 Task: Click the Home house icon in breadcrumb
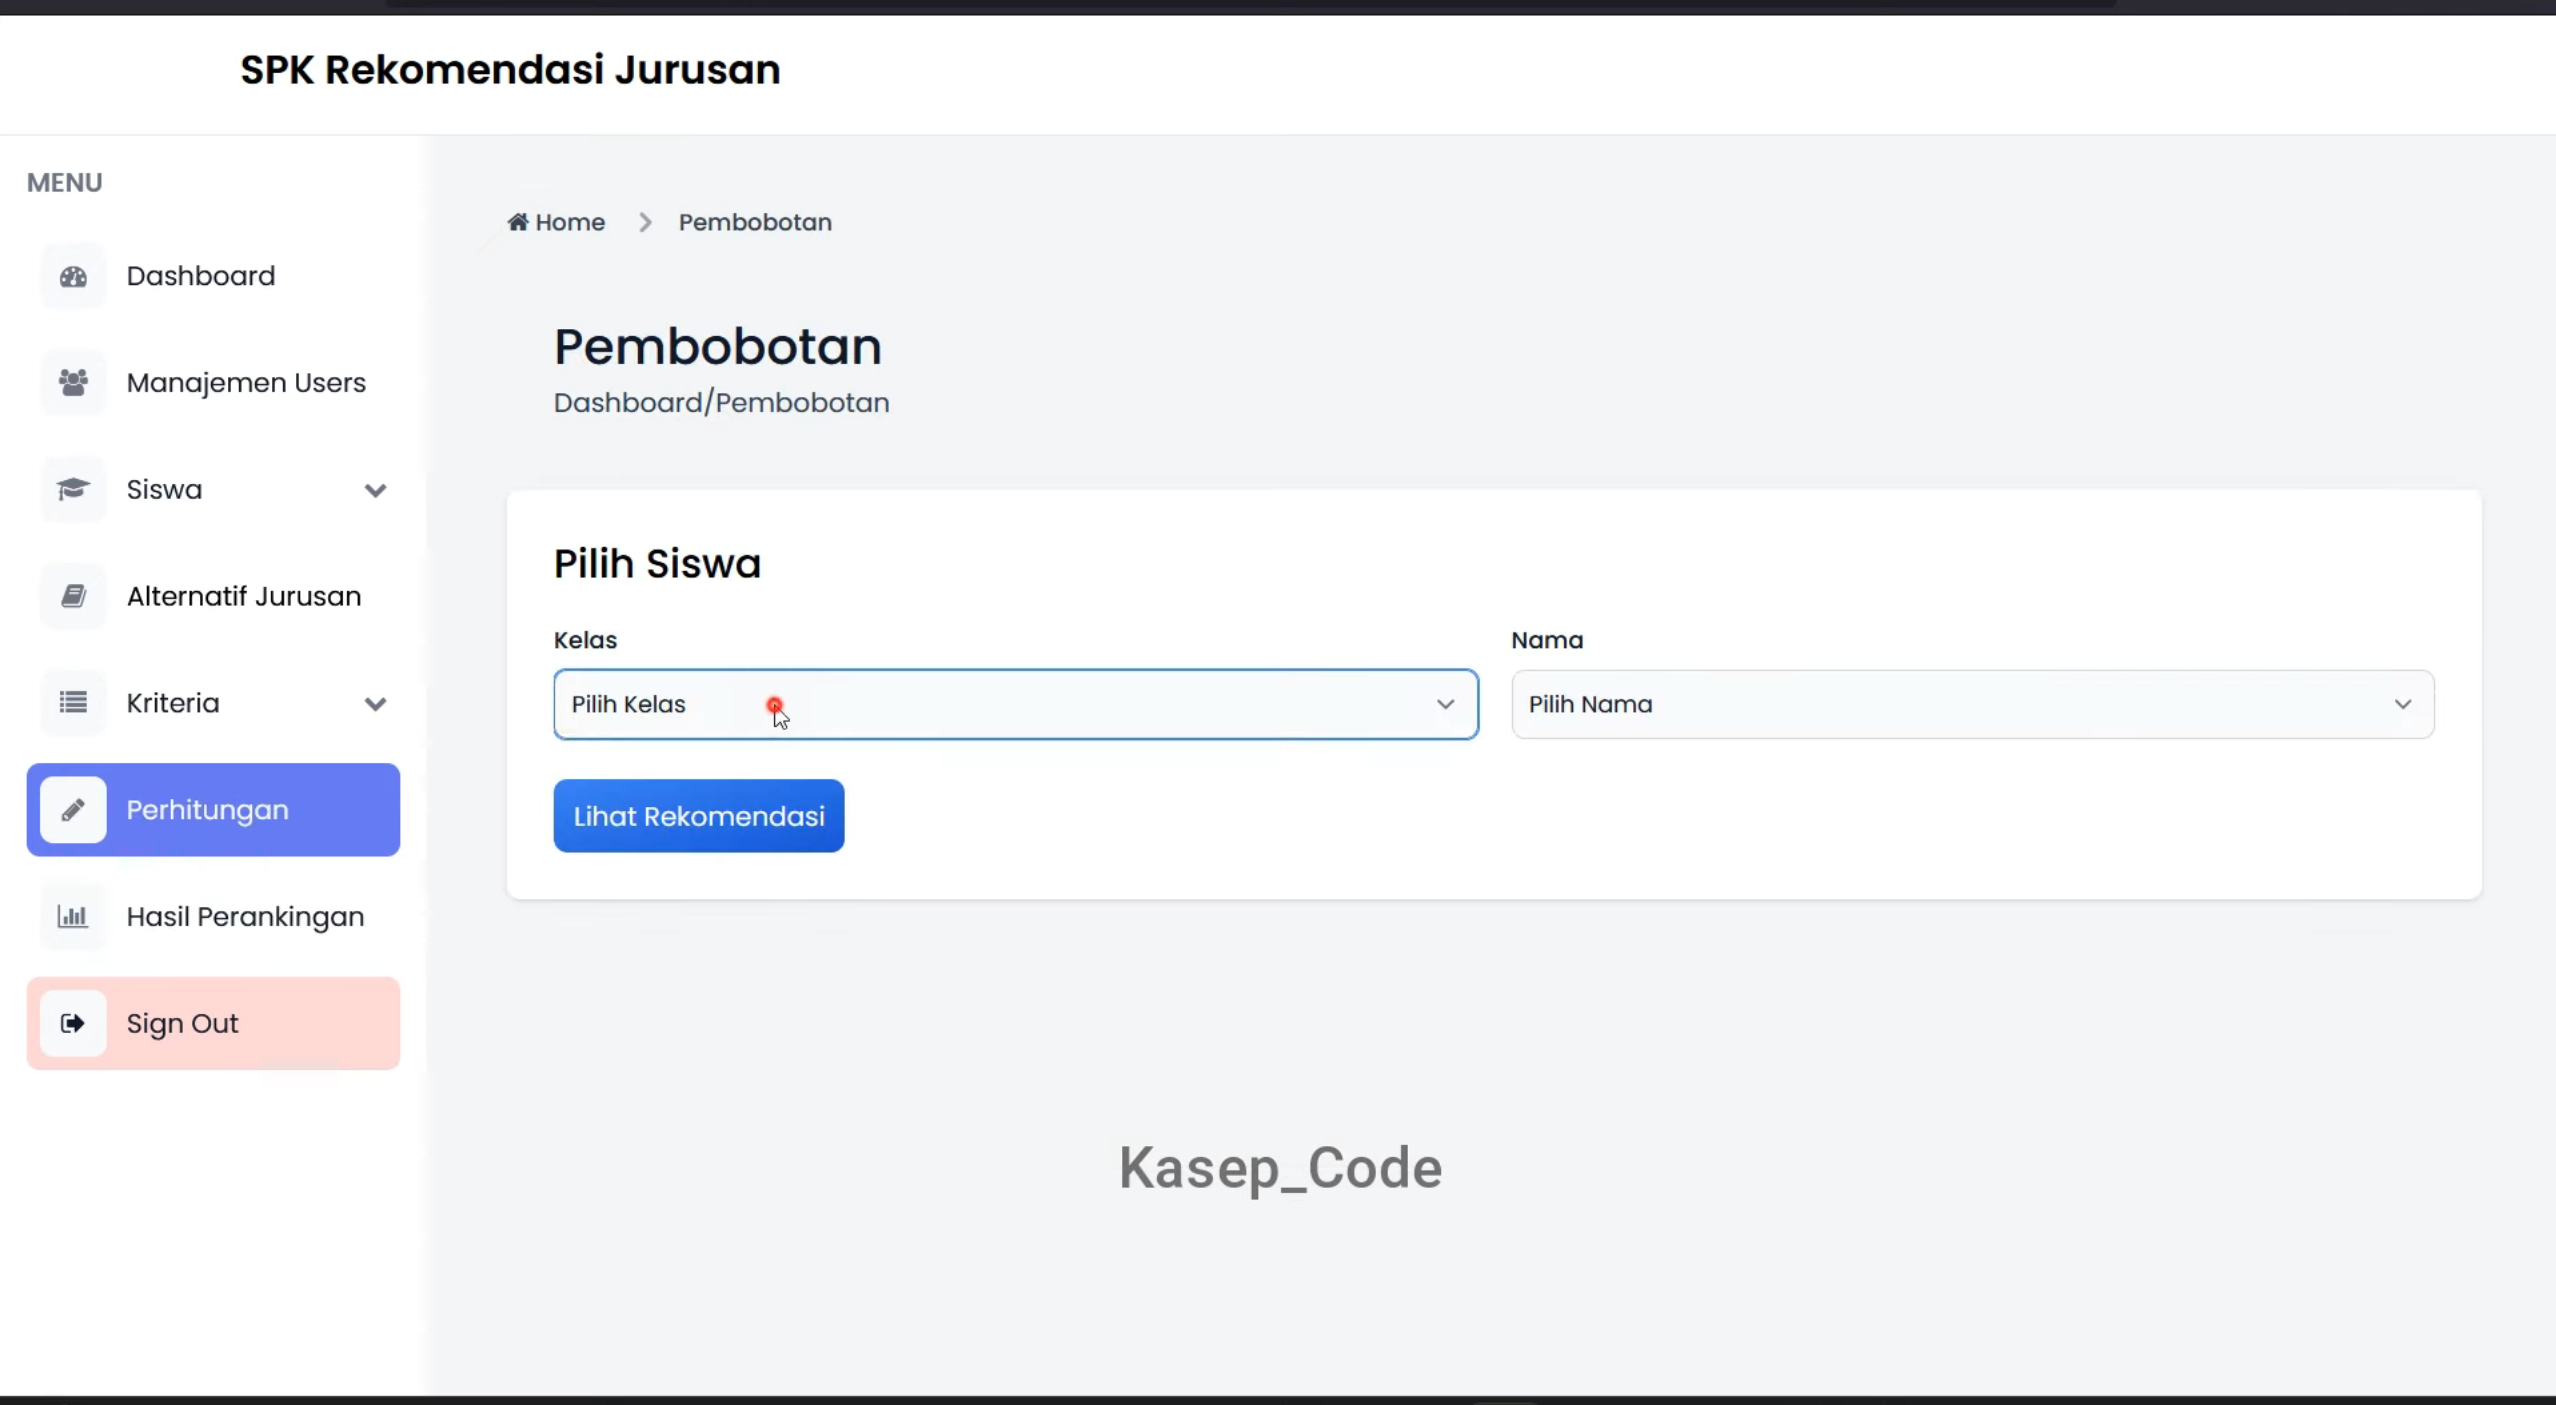518,221
